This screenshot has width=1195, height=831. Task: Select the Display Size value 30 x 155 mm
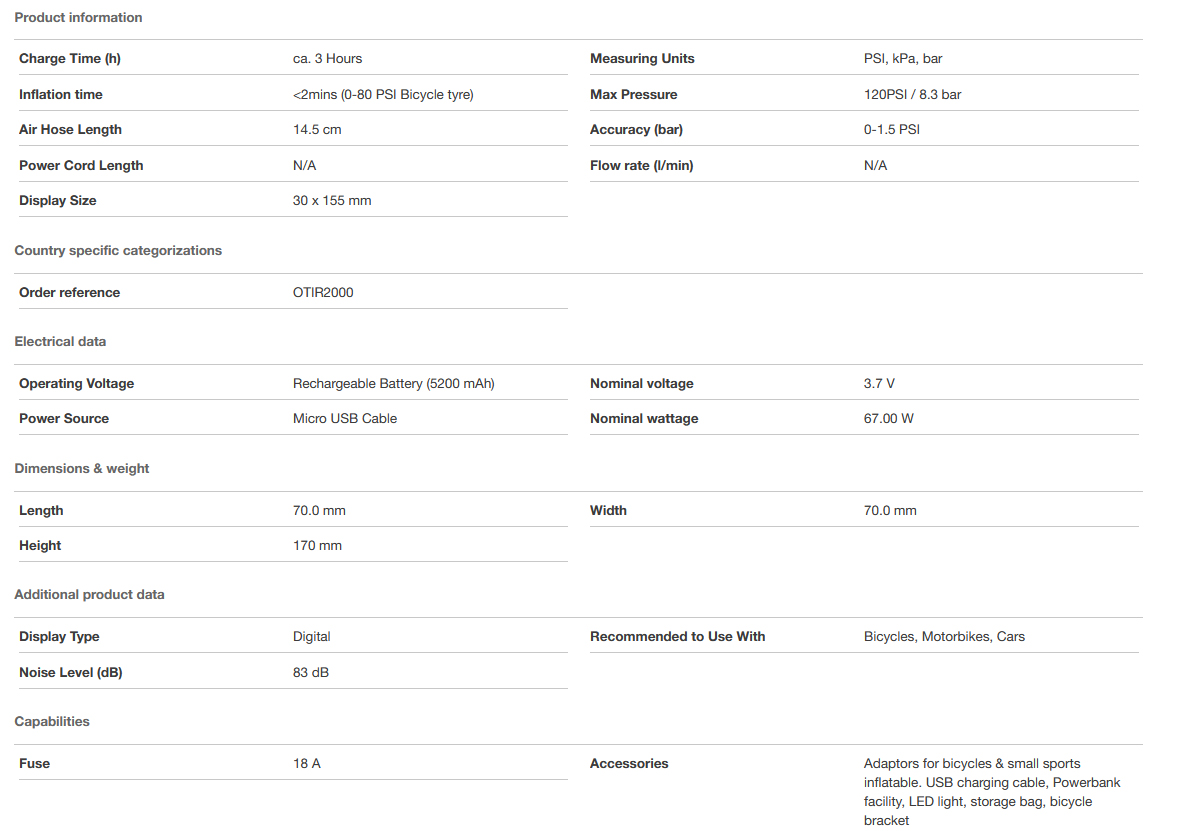pos(332,200)
